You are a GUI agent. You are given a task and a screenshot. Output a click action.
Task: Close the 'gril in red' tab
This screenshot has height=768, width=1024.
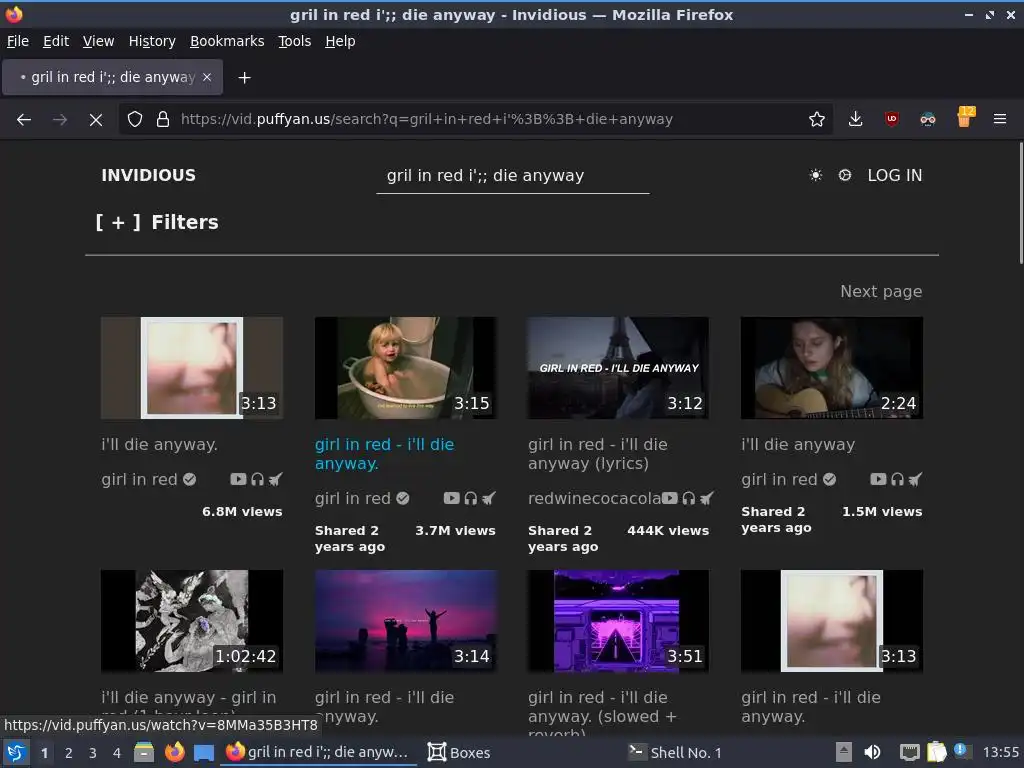point(207,77)
